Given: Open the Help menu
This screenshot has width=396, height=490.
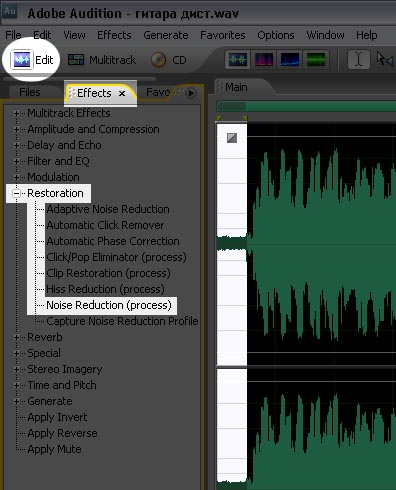Looking at the screenshot, I should pyautogui.click(x=367, y=35).
